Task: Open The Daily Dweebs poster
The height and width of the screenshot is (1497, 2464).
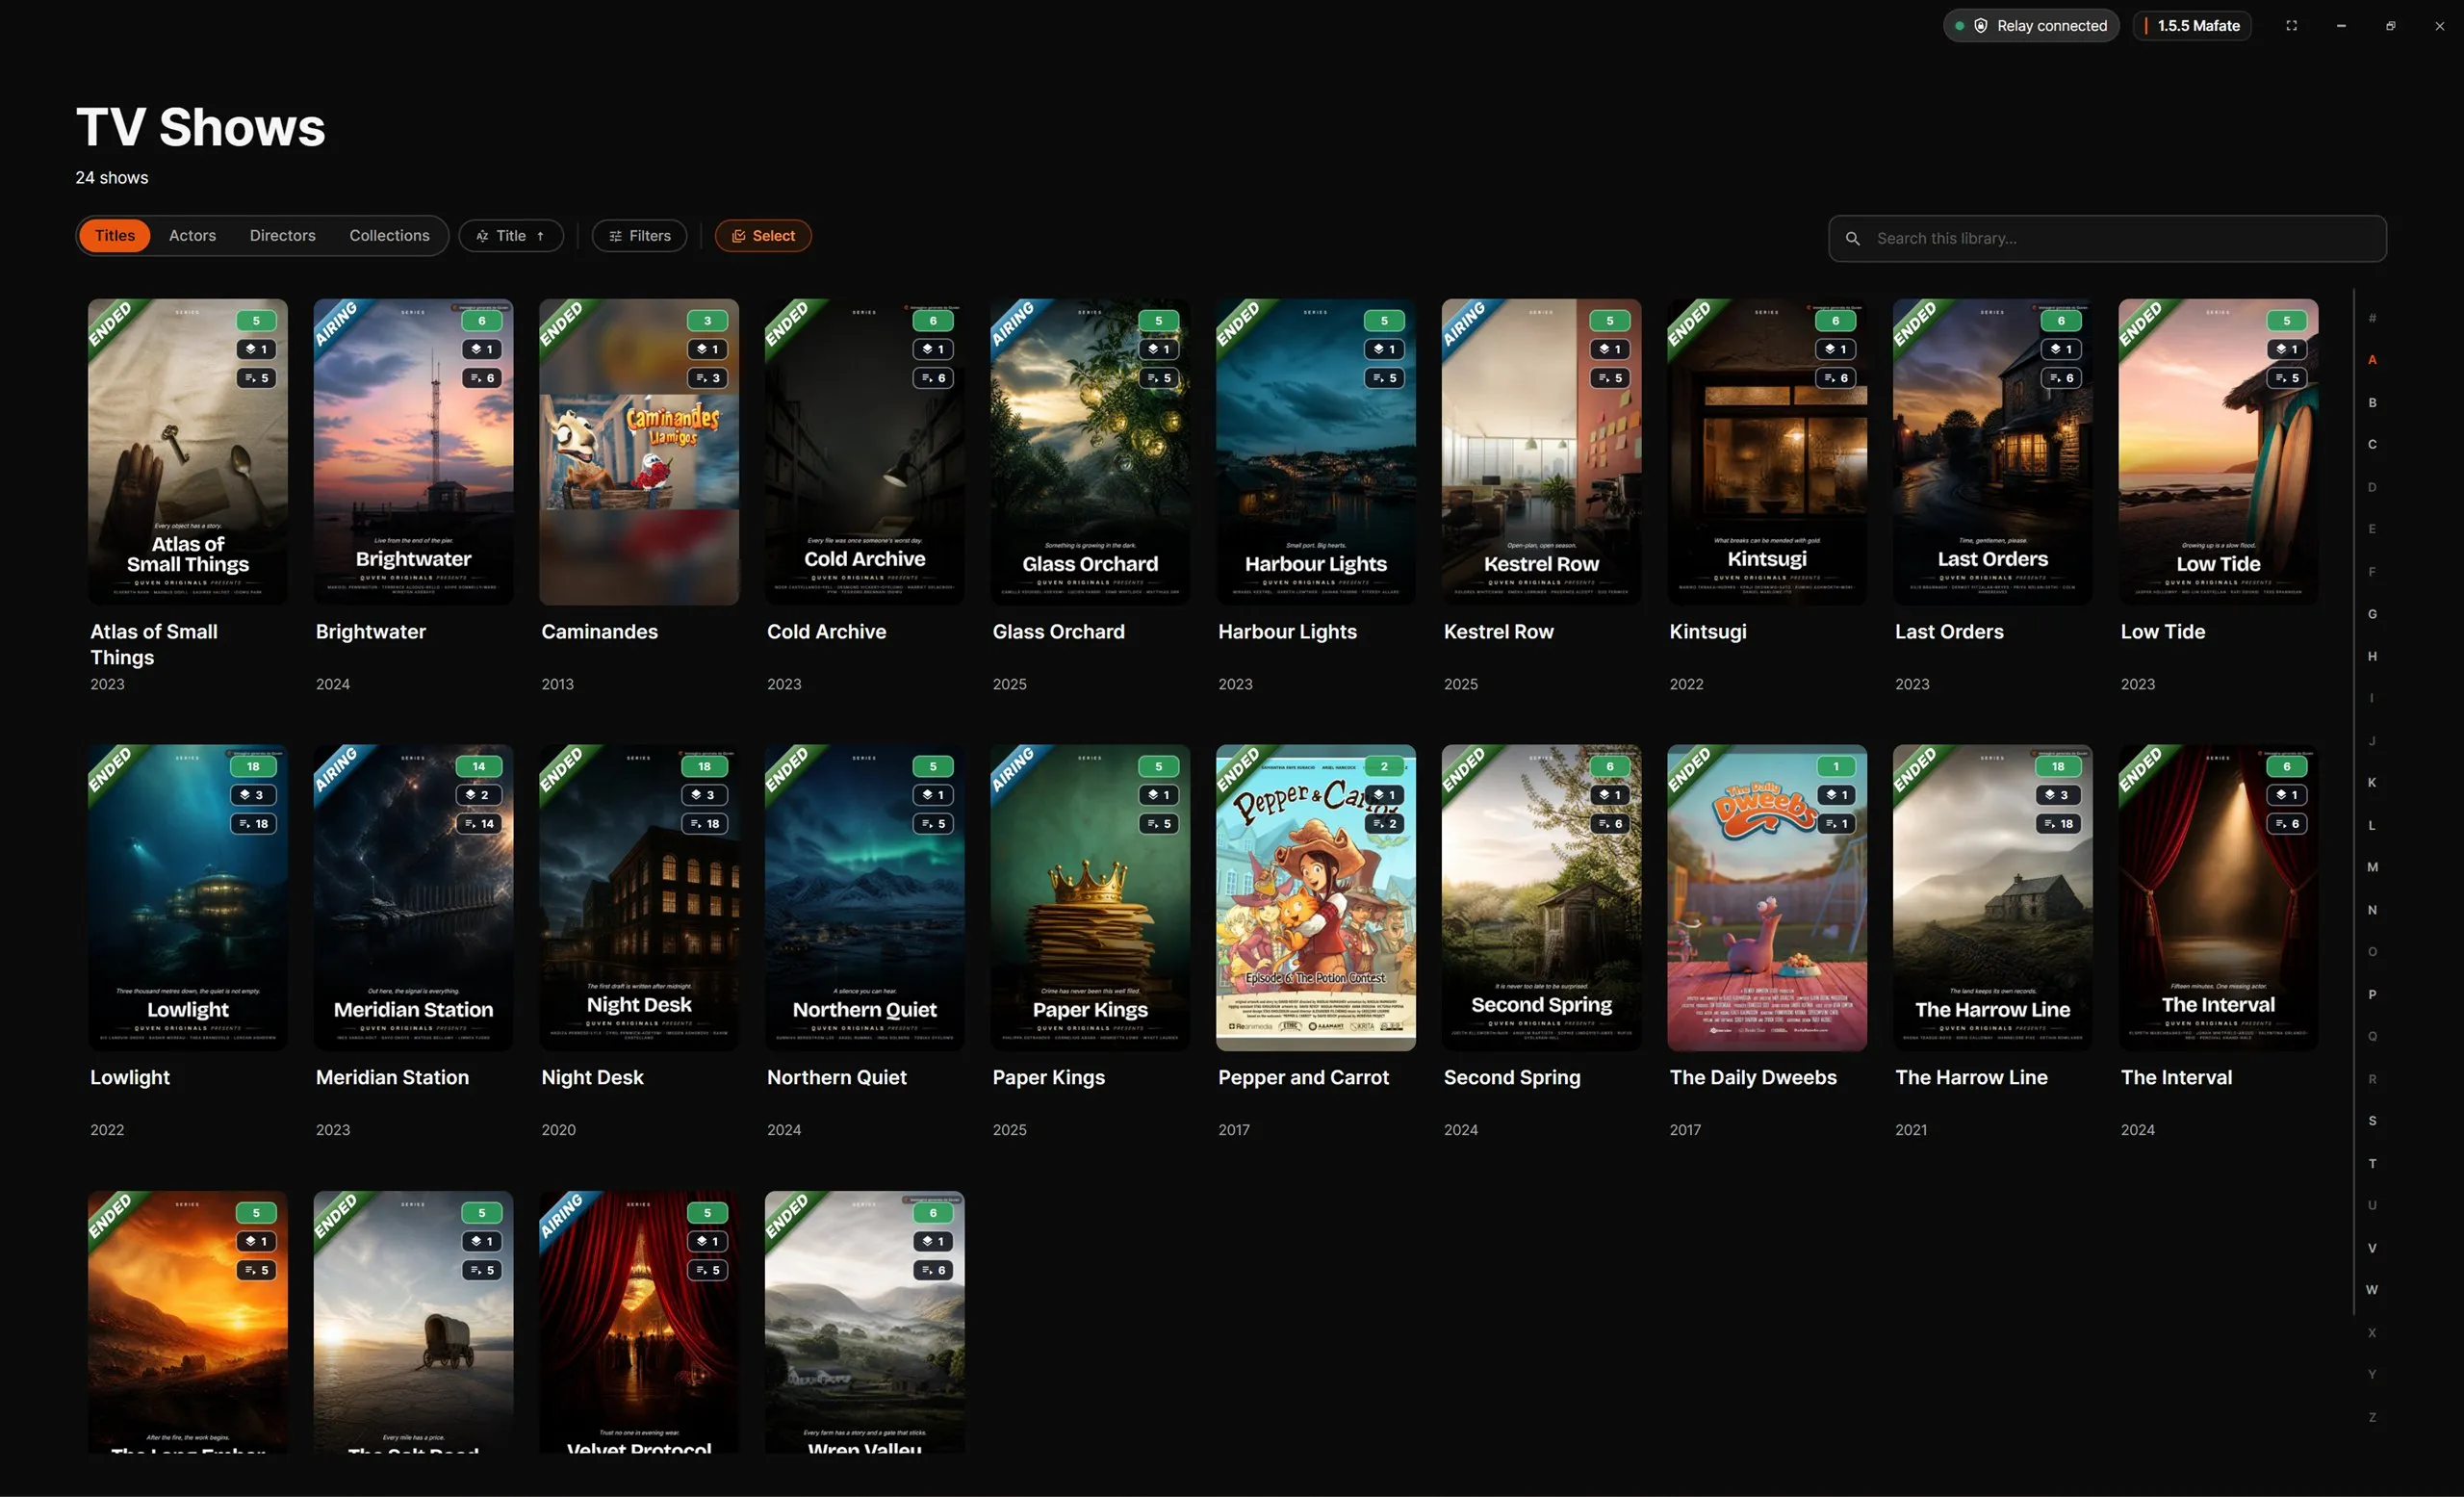Action: [1767, 898]
